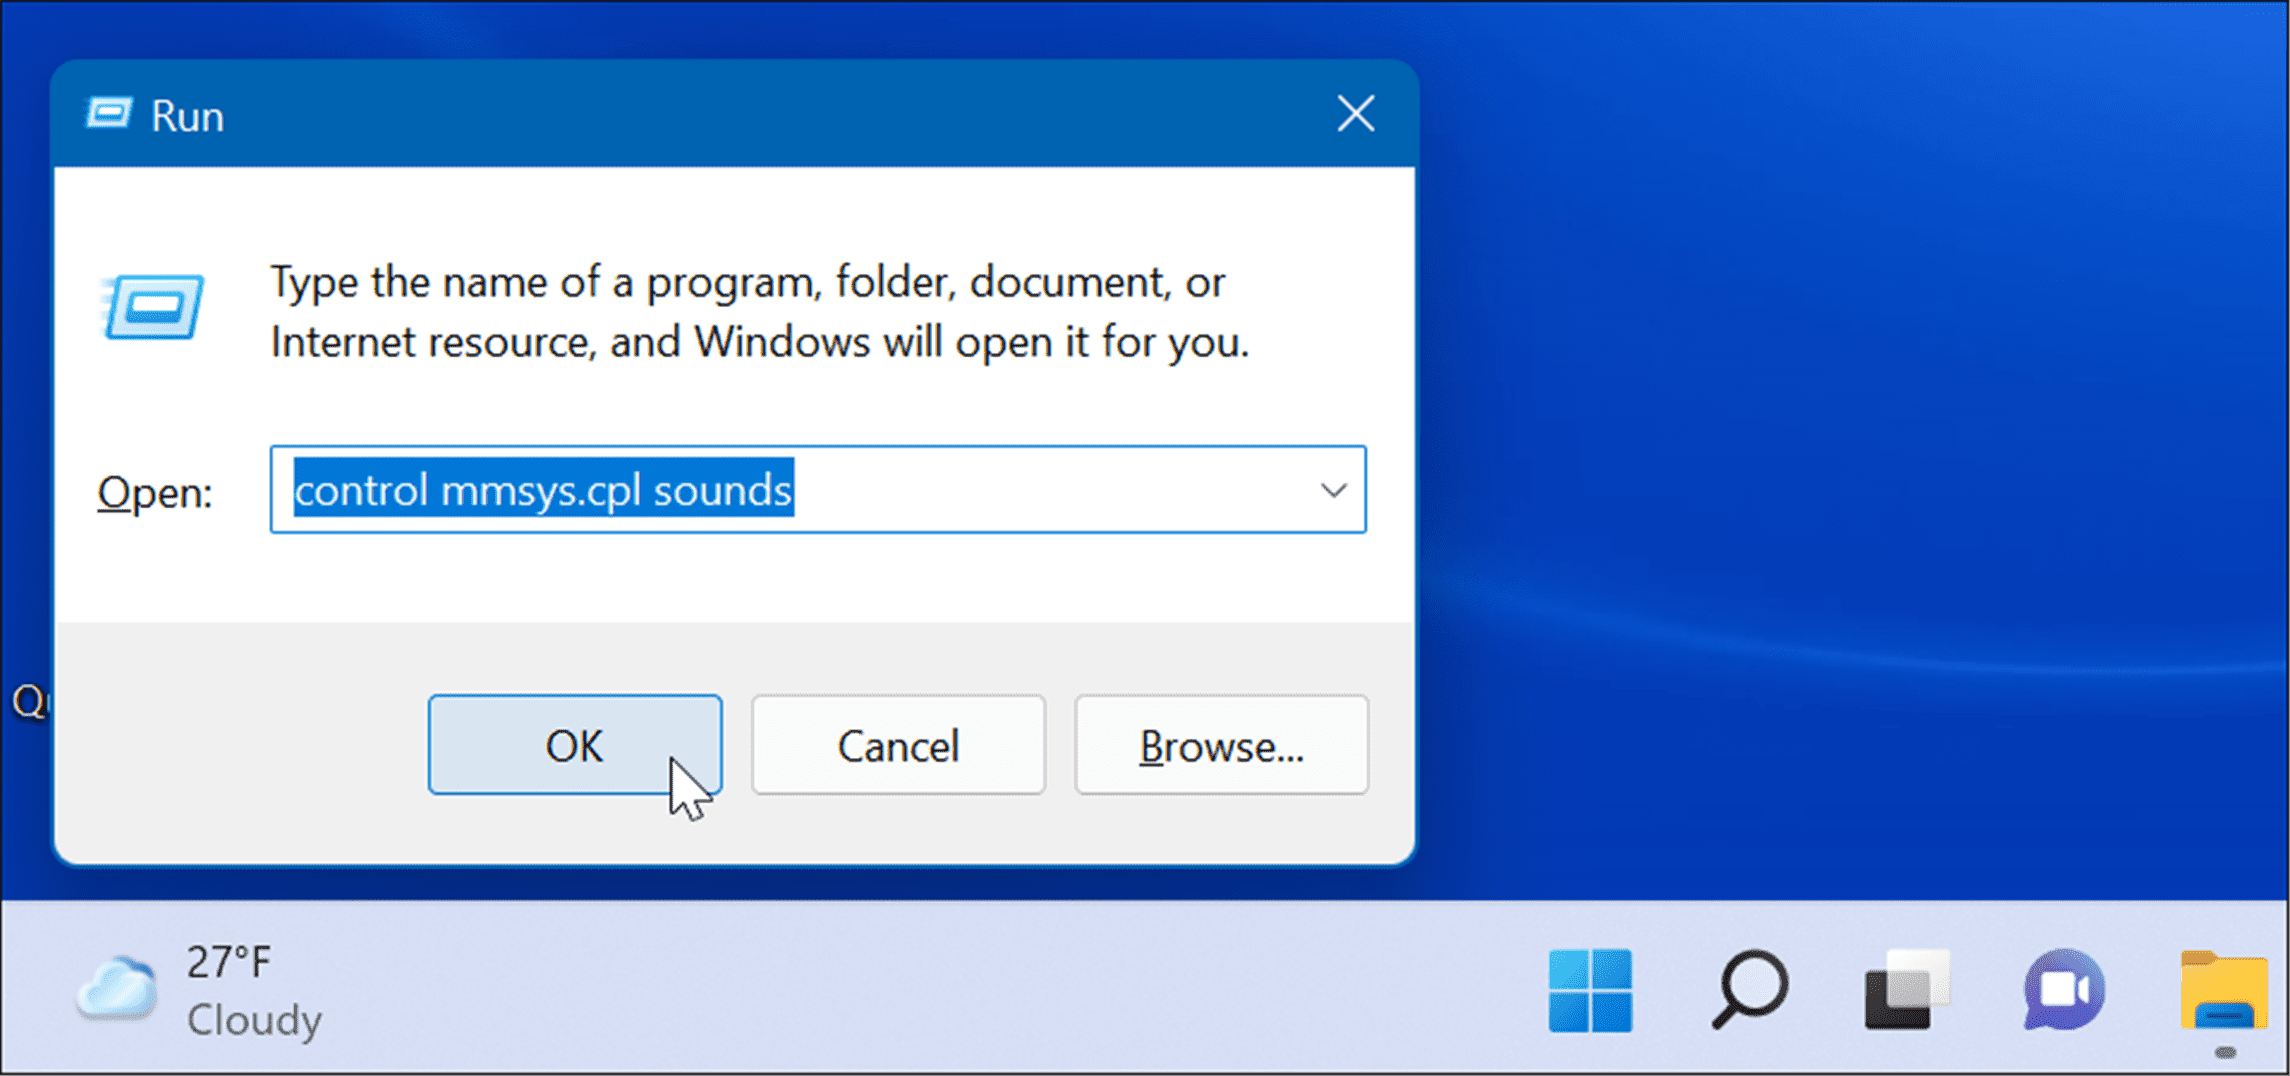Click OK to run the command
This screenshot has height=1076, width=2290.
click(574, 744)
